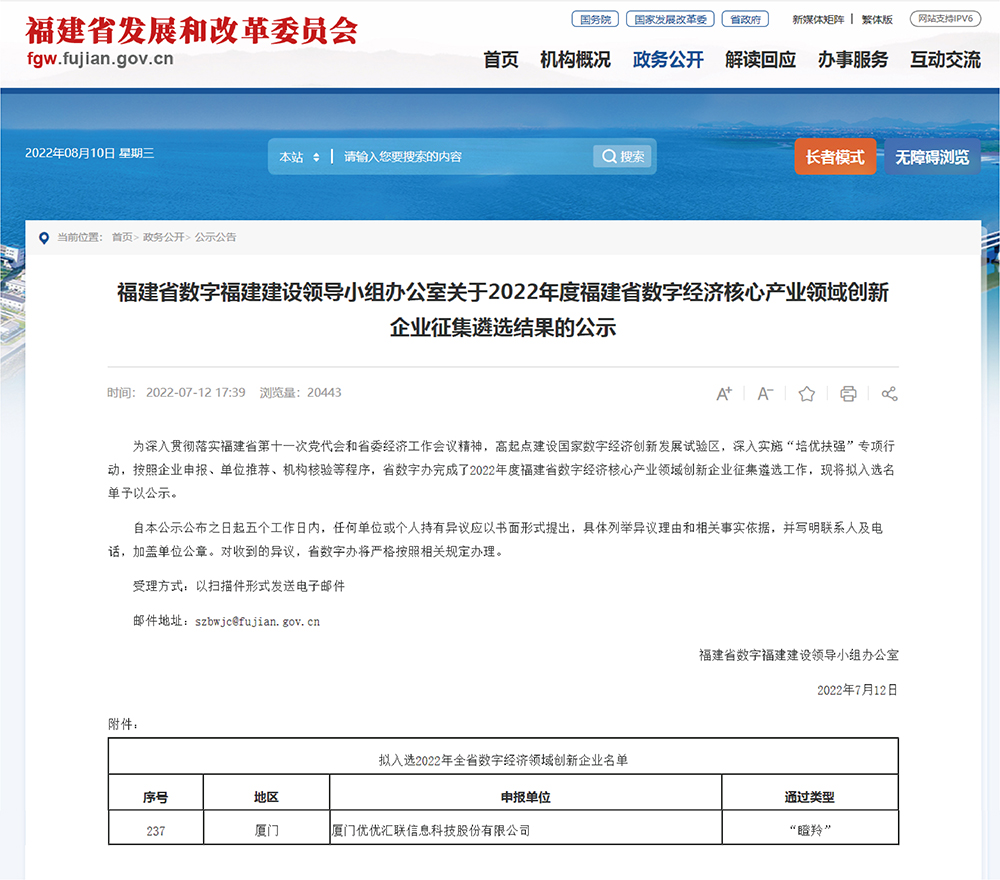Click the 国务院 link
The image size is (1000, 880).
(x=595, y=19)
